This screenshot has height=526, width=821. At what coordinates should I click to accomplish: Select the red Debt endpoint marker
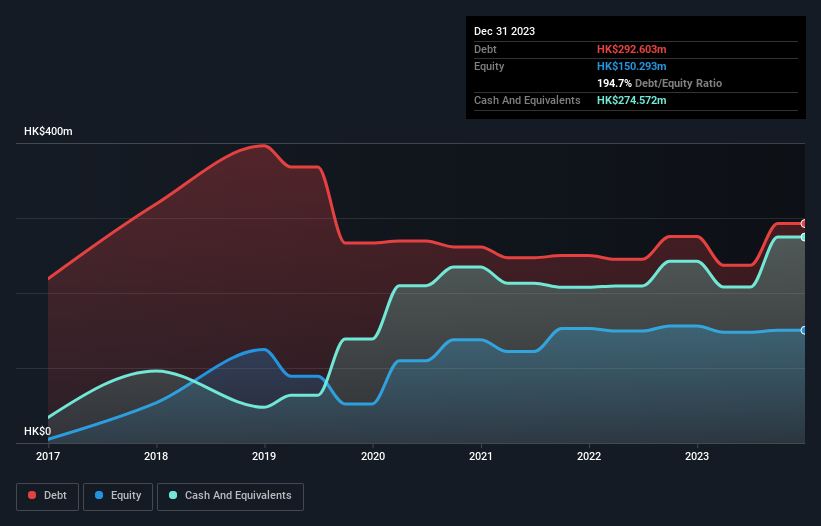[804, 223]
